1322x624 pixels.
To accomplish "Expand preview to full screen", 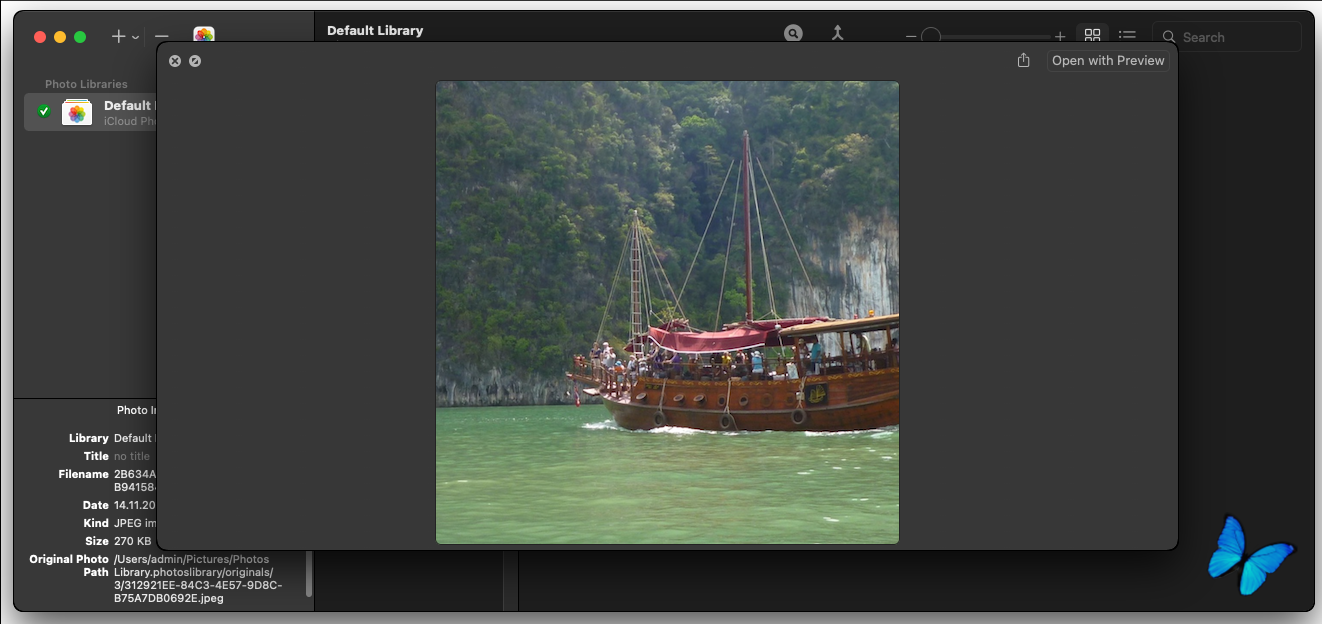I will 195,61.
